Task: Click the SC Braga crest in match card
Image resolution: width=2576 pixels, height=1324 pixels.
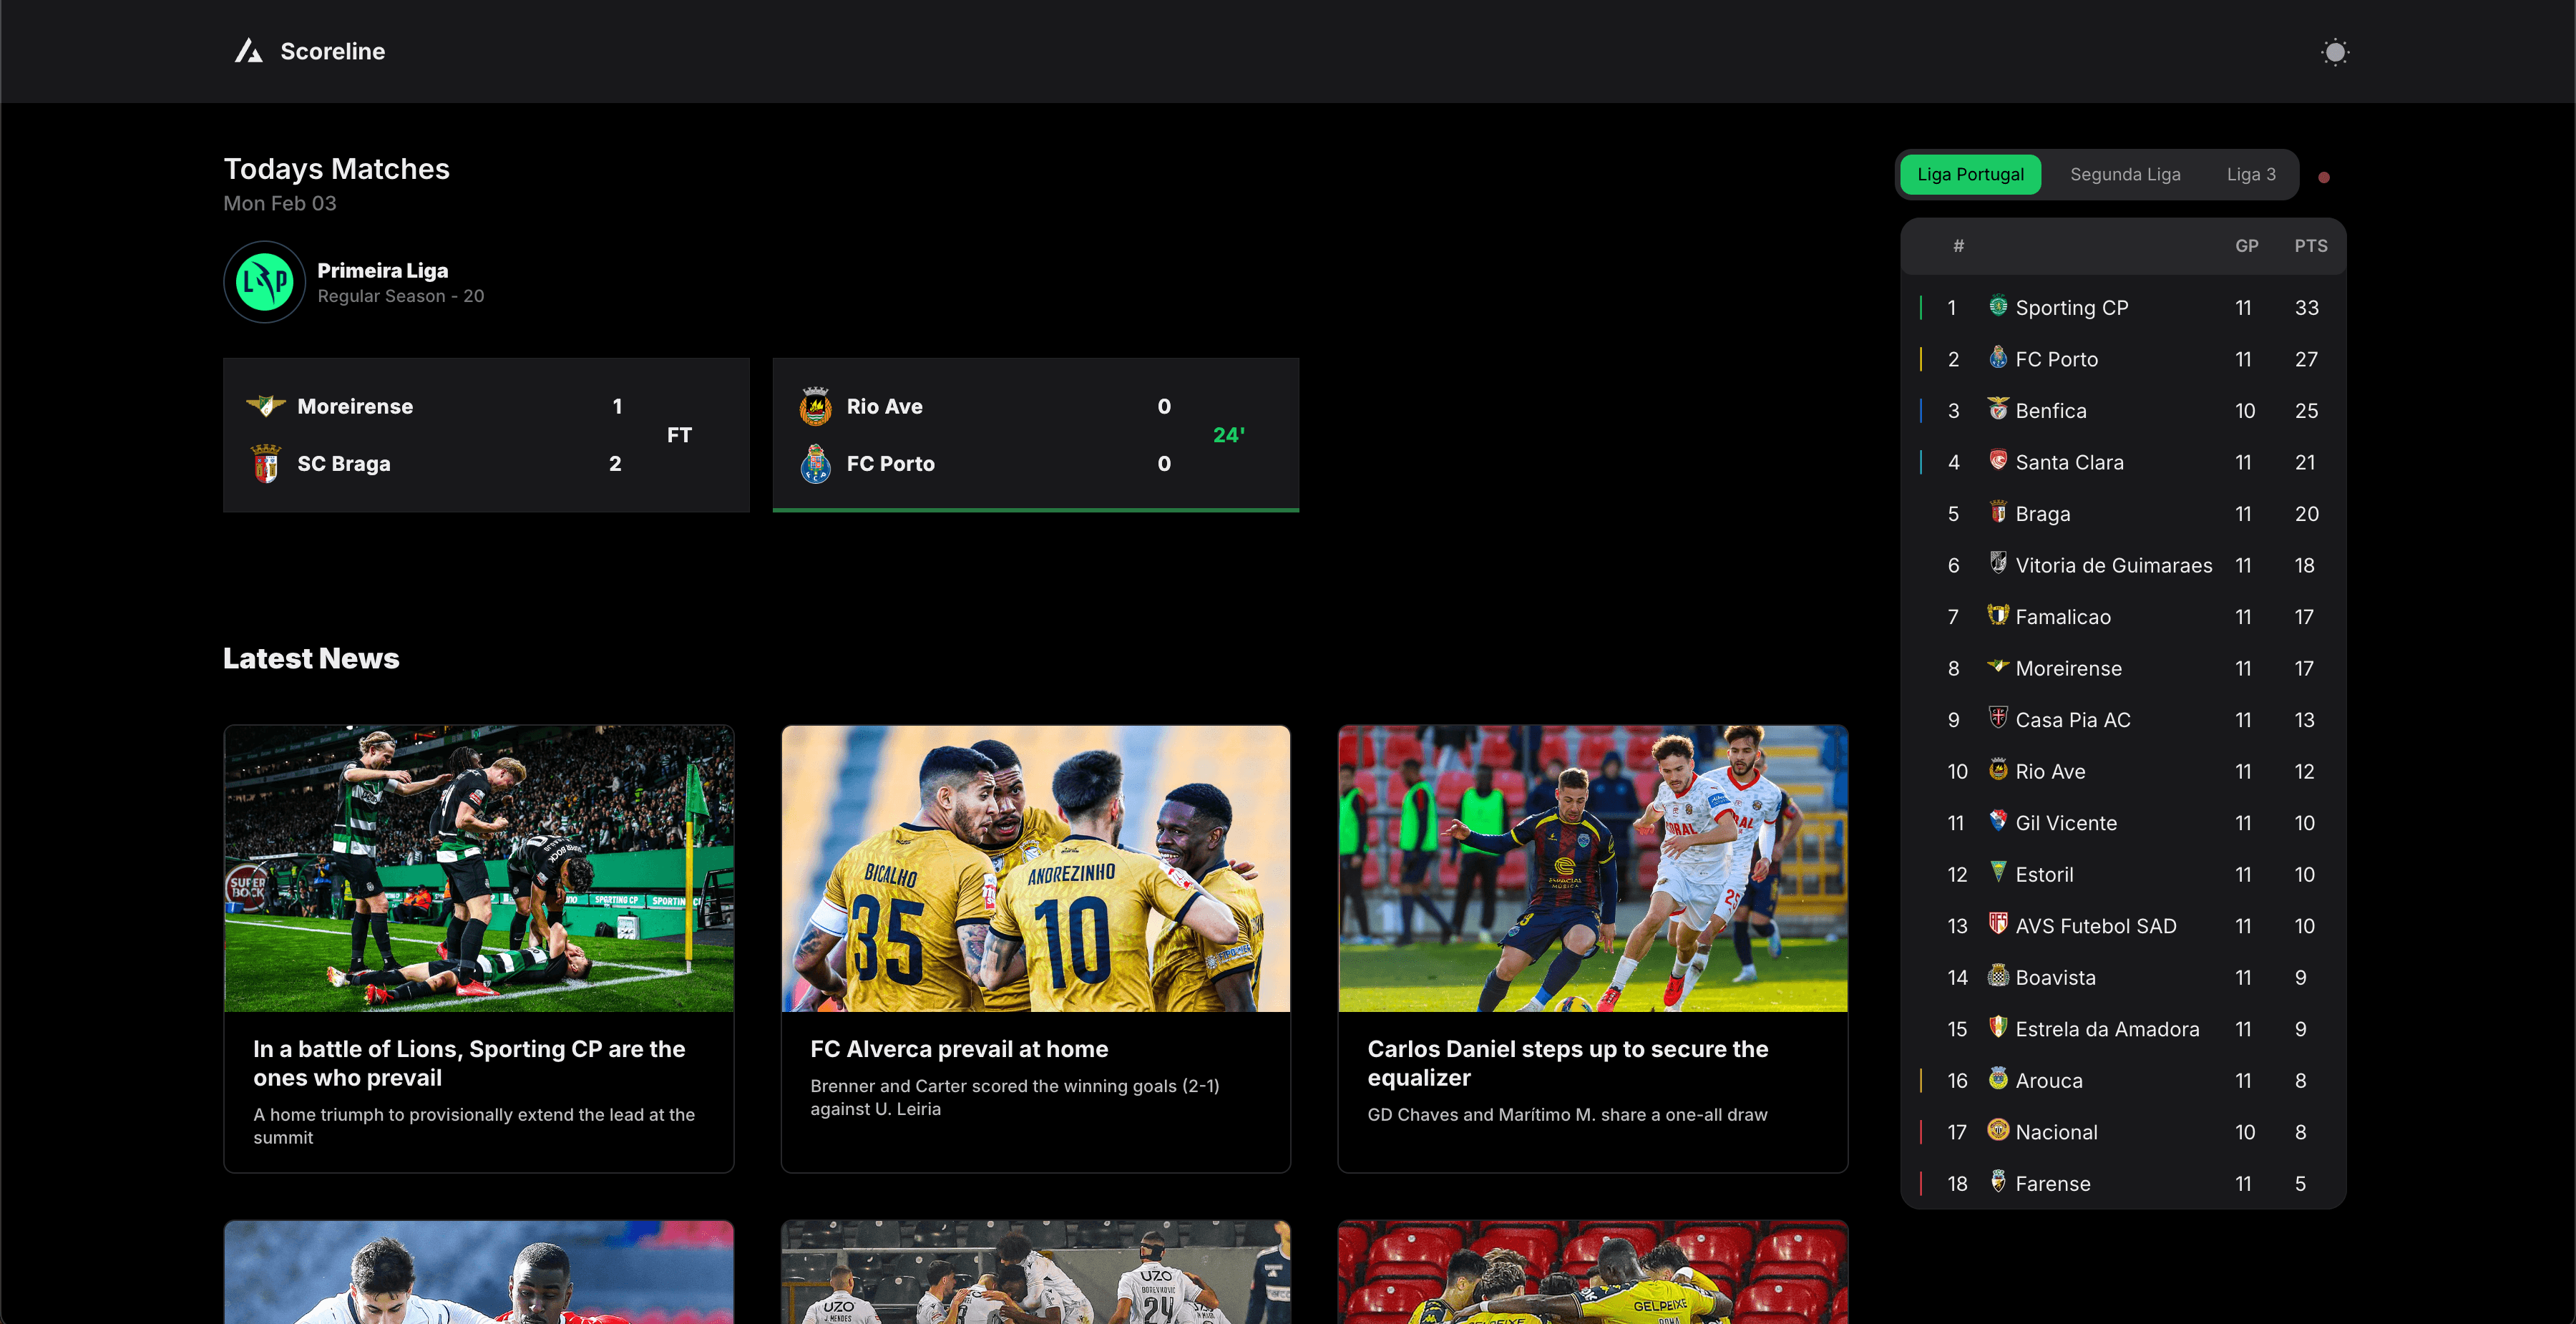Action: pos(265,463)
